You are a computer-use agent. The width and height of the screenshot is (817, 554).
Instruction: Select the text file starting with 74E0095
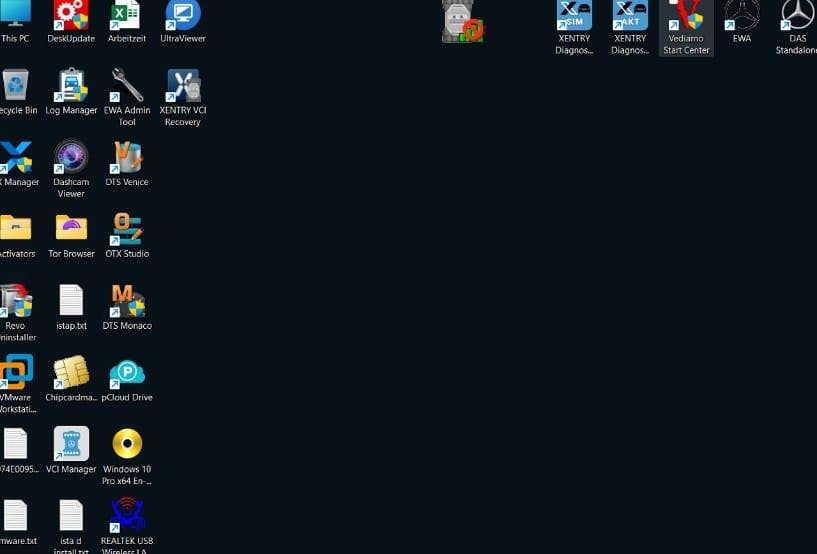point(17,451)
